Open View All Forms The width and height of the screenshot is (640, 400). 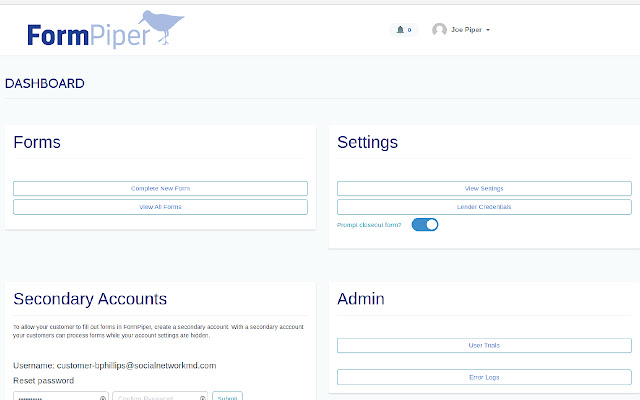tap(160, 207)
